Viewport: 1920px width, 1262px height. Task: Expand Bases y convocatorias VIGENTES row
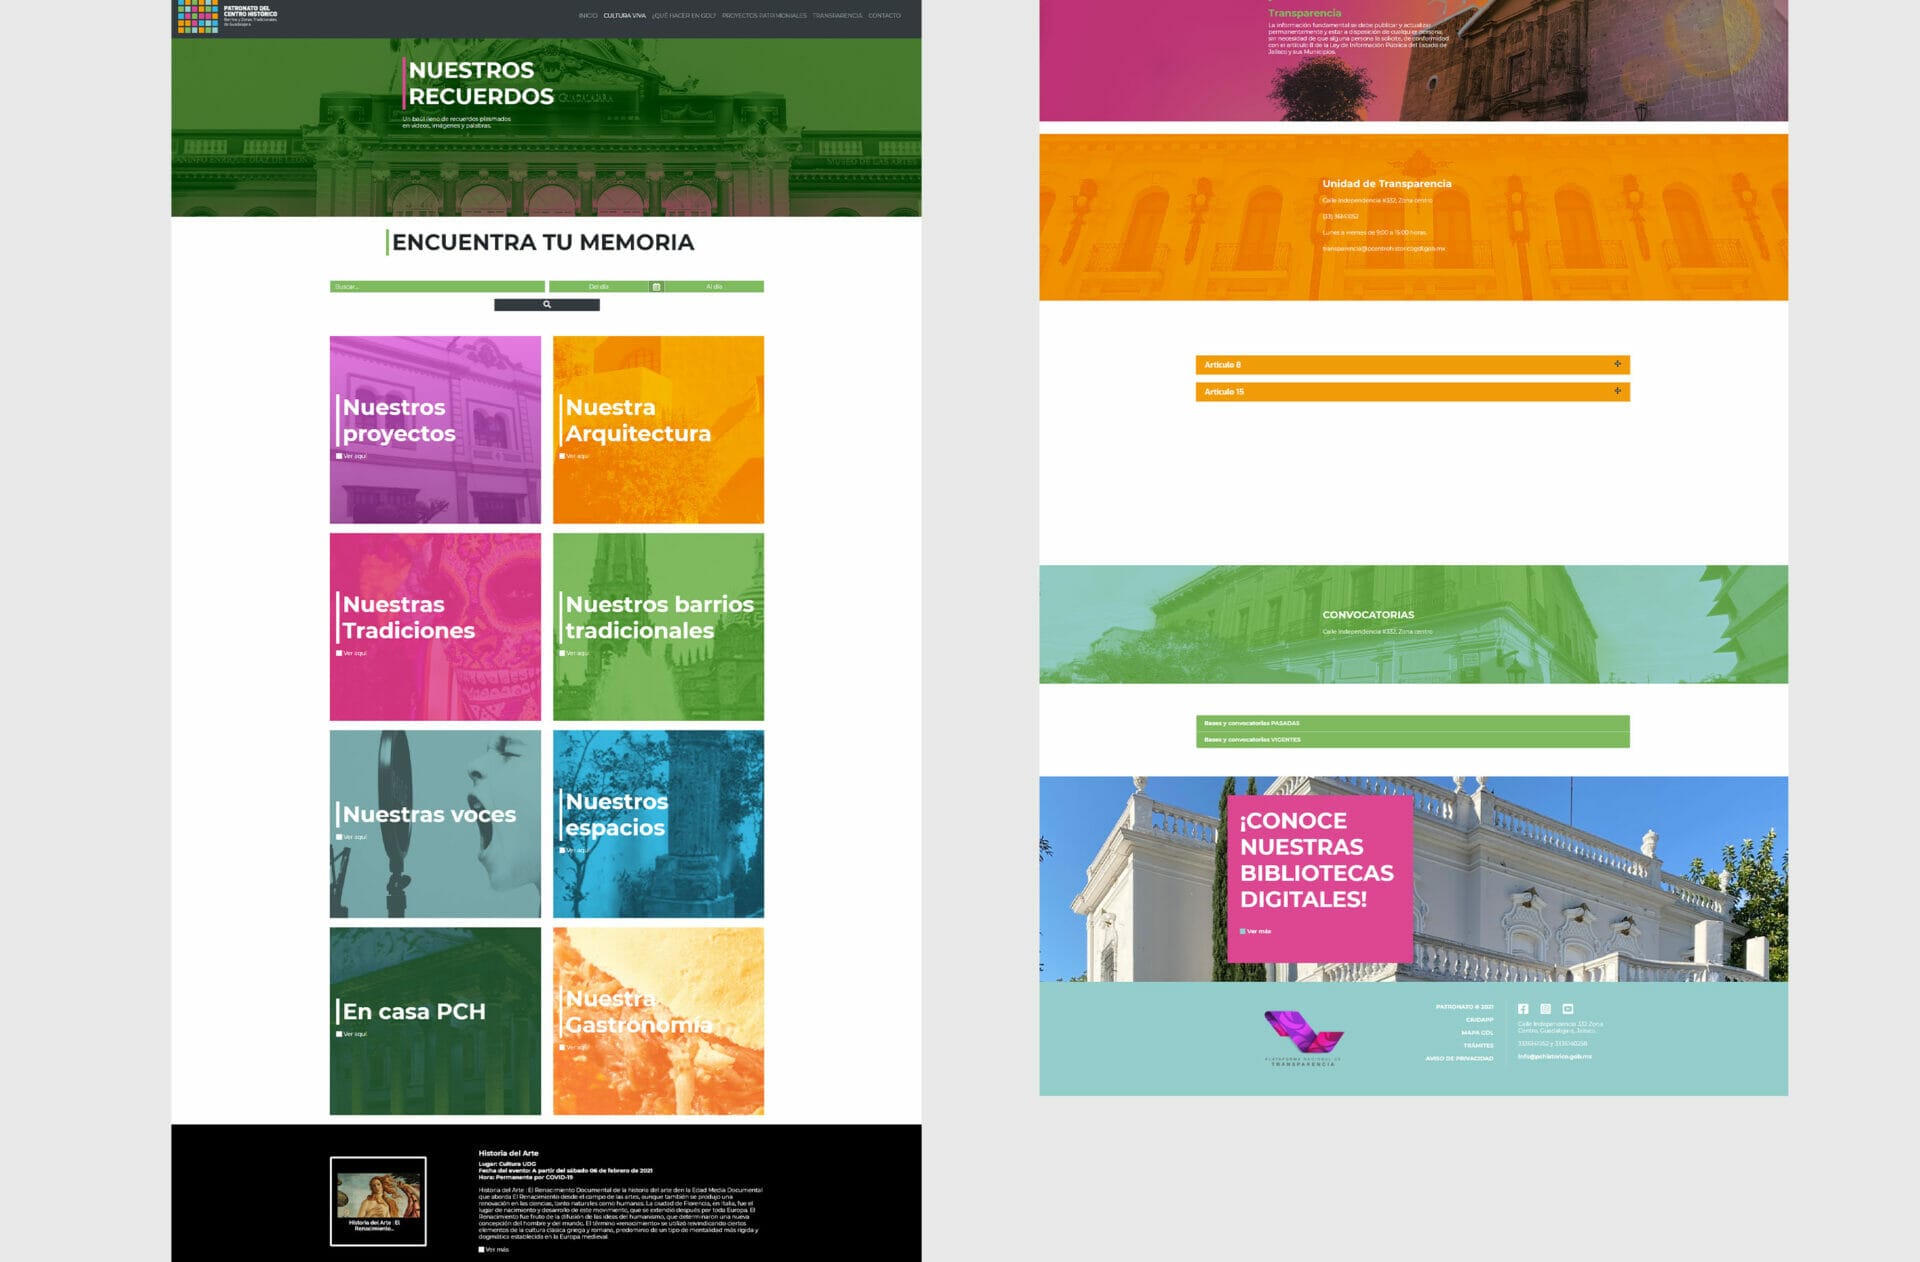pos(1412,740)
